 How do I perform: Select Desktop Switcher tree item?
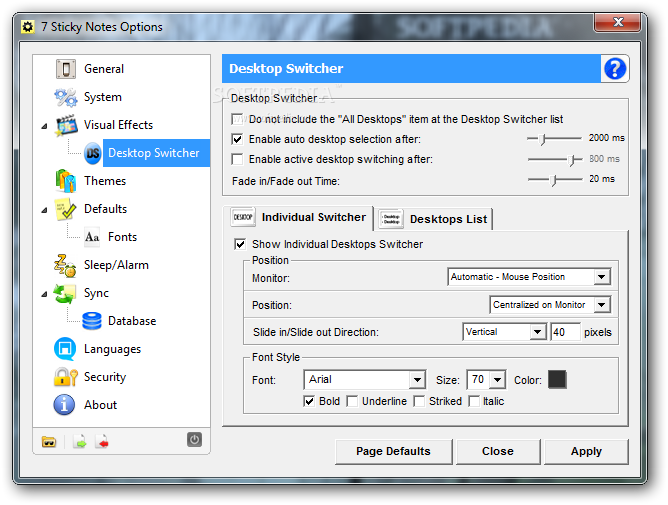click(x=154, y=153)
